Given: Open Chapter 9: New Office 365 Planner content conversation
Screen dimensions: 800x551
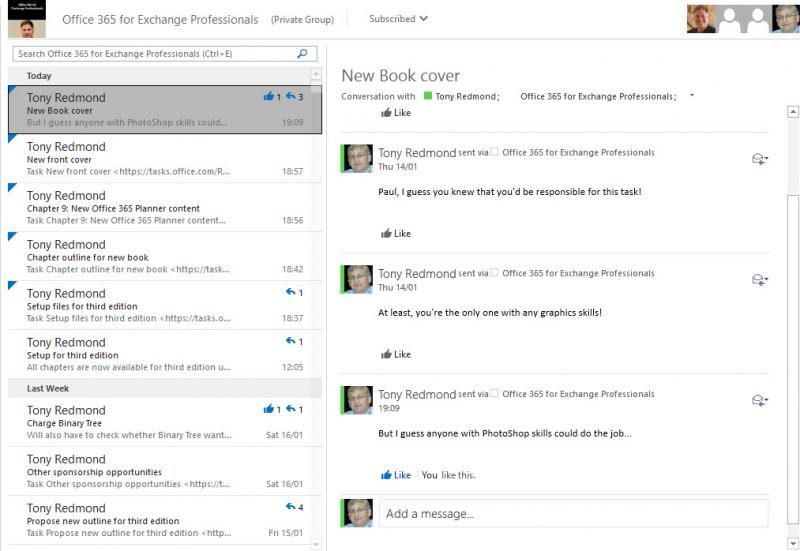Looking at the screenshot, I should pyautogui.click(x=164, y=208).
